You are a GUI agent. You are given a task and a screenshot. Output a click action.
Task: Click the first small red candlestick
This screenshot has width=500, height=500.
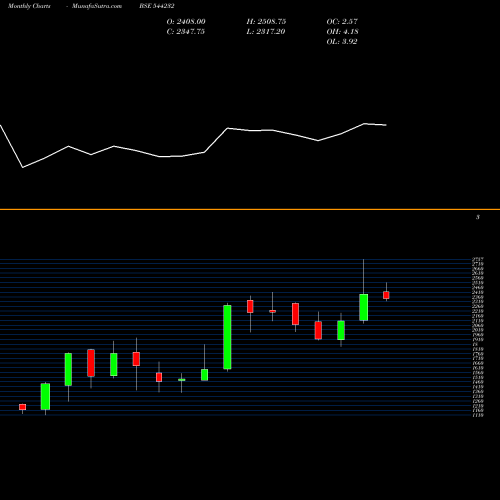tap(22, 407)
